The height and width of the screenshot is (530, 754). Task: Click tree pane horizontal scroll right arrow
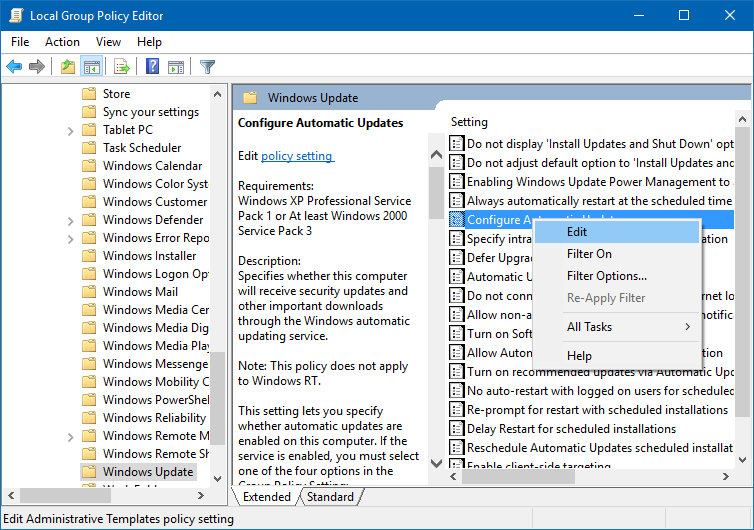click(201, 495)
